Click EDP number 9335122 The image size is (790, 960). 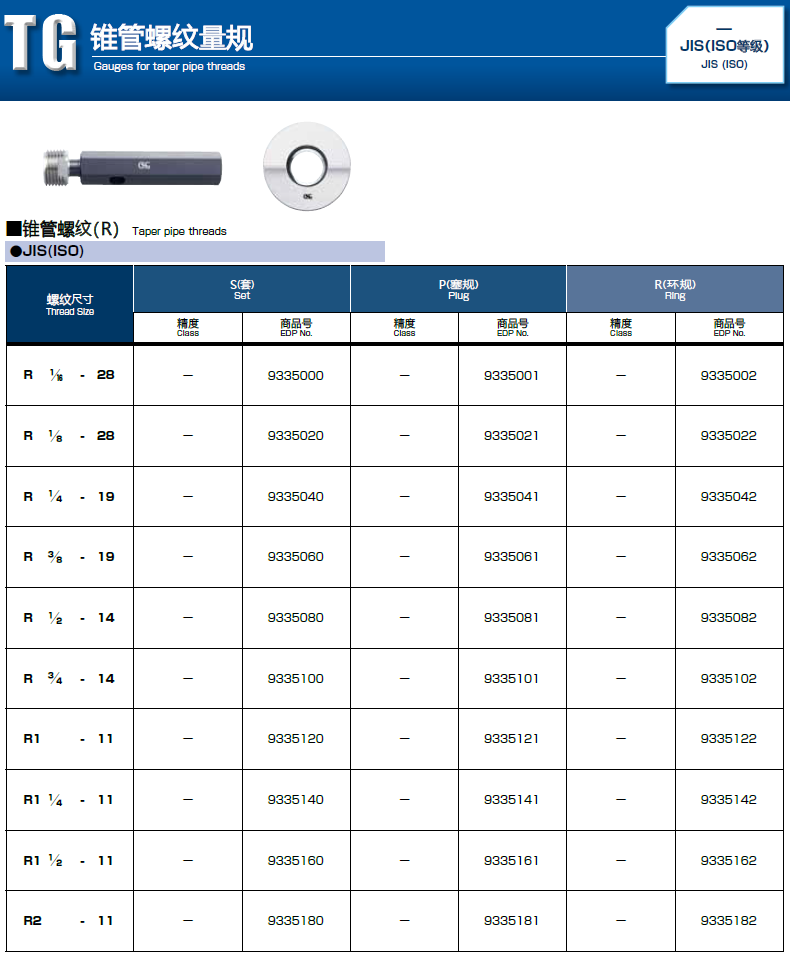(x=729, y=739)
